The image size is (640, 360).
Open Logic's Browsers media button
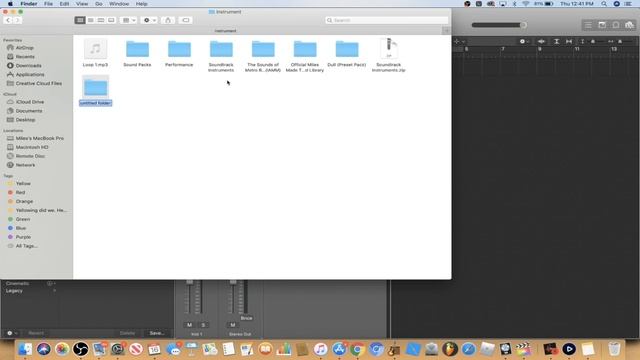[629, 25]
